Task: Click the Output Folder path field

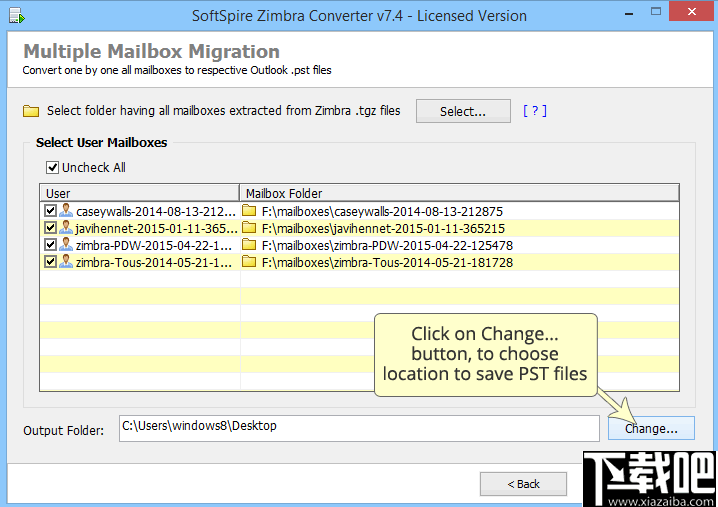Action: tap(359, 428)
